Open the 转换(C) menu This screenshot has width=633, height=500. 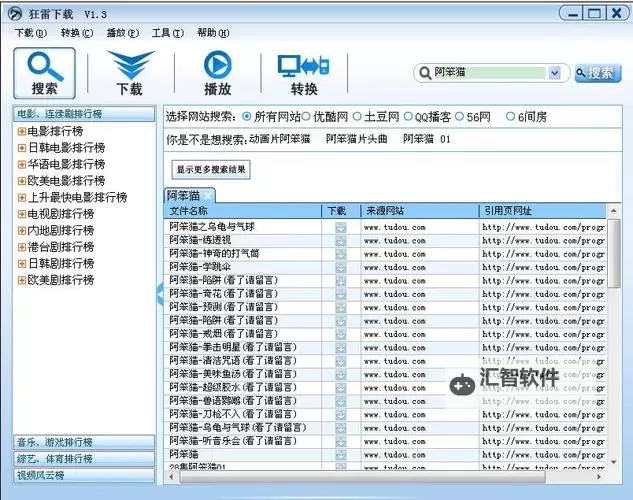(77, 33)
